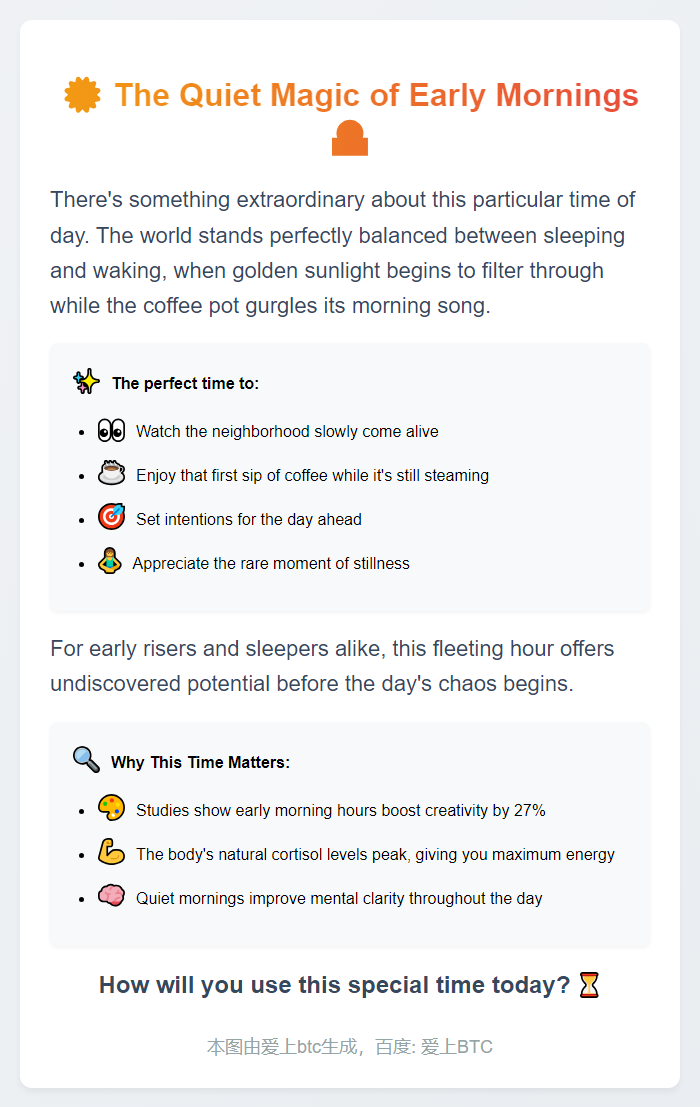Click the pink brain icon
The width and height of the screenshot is (700, 1107).
(x=111, y=897)
